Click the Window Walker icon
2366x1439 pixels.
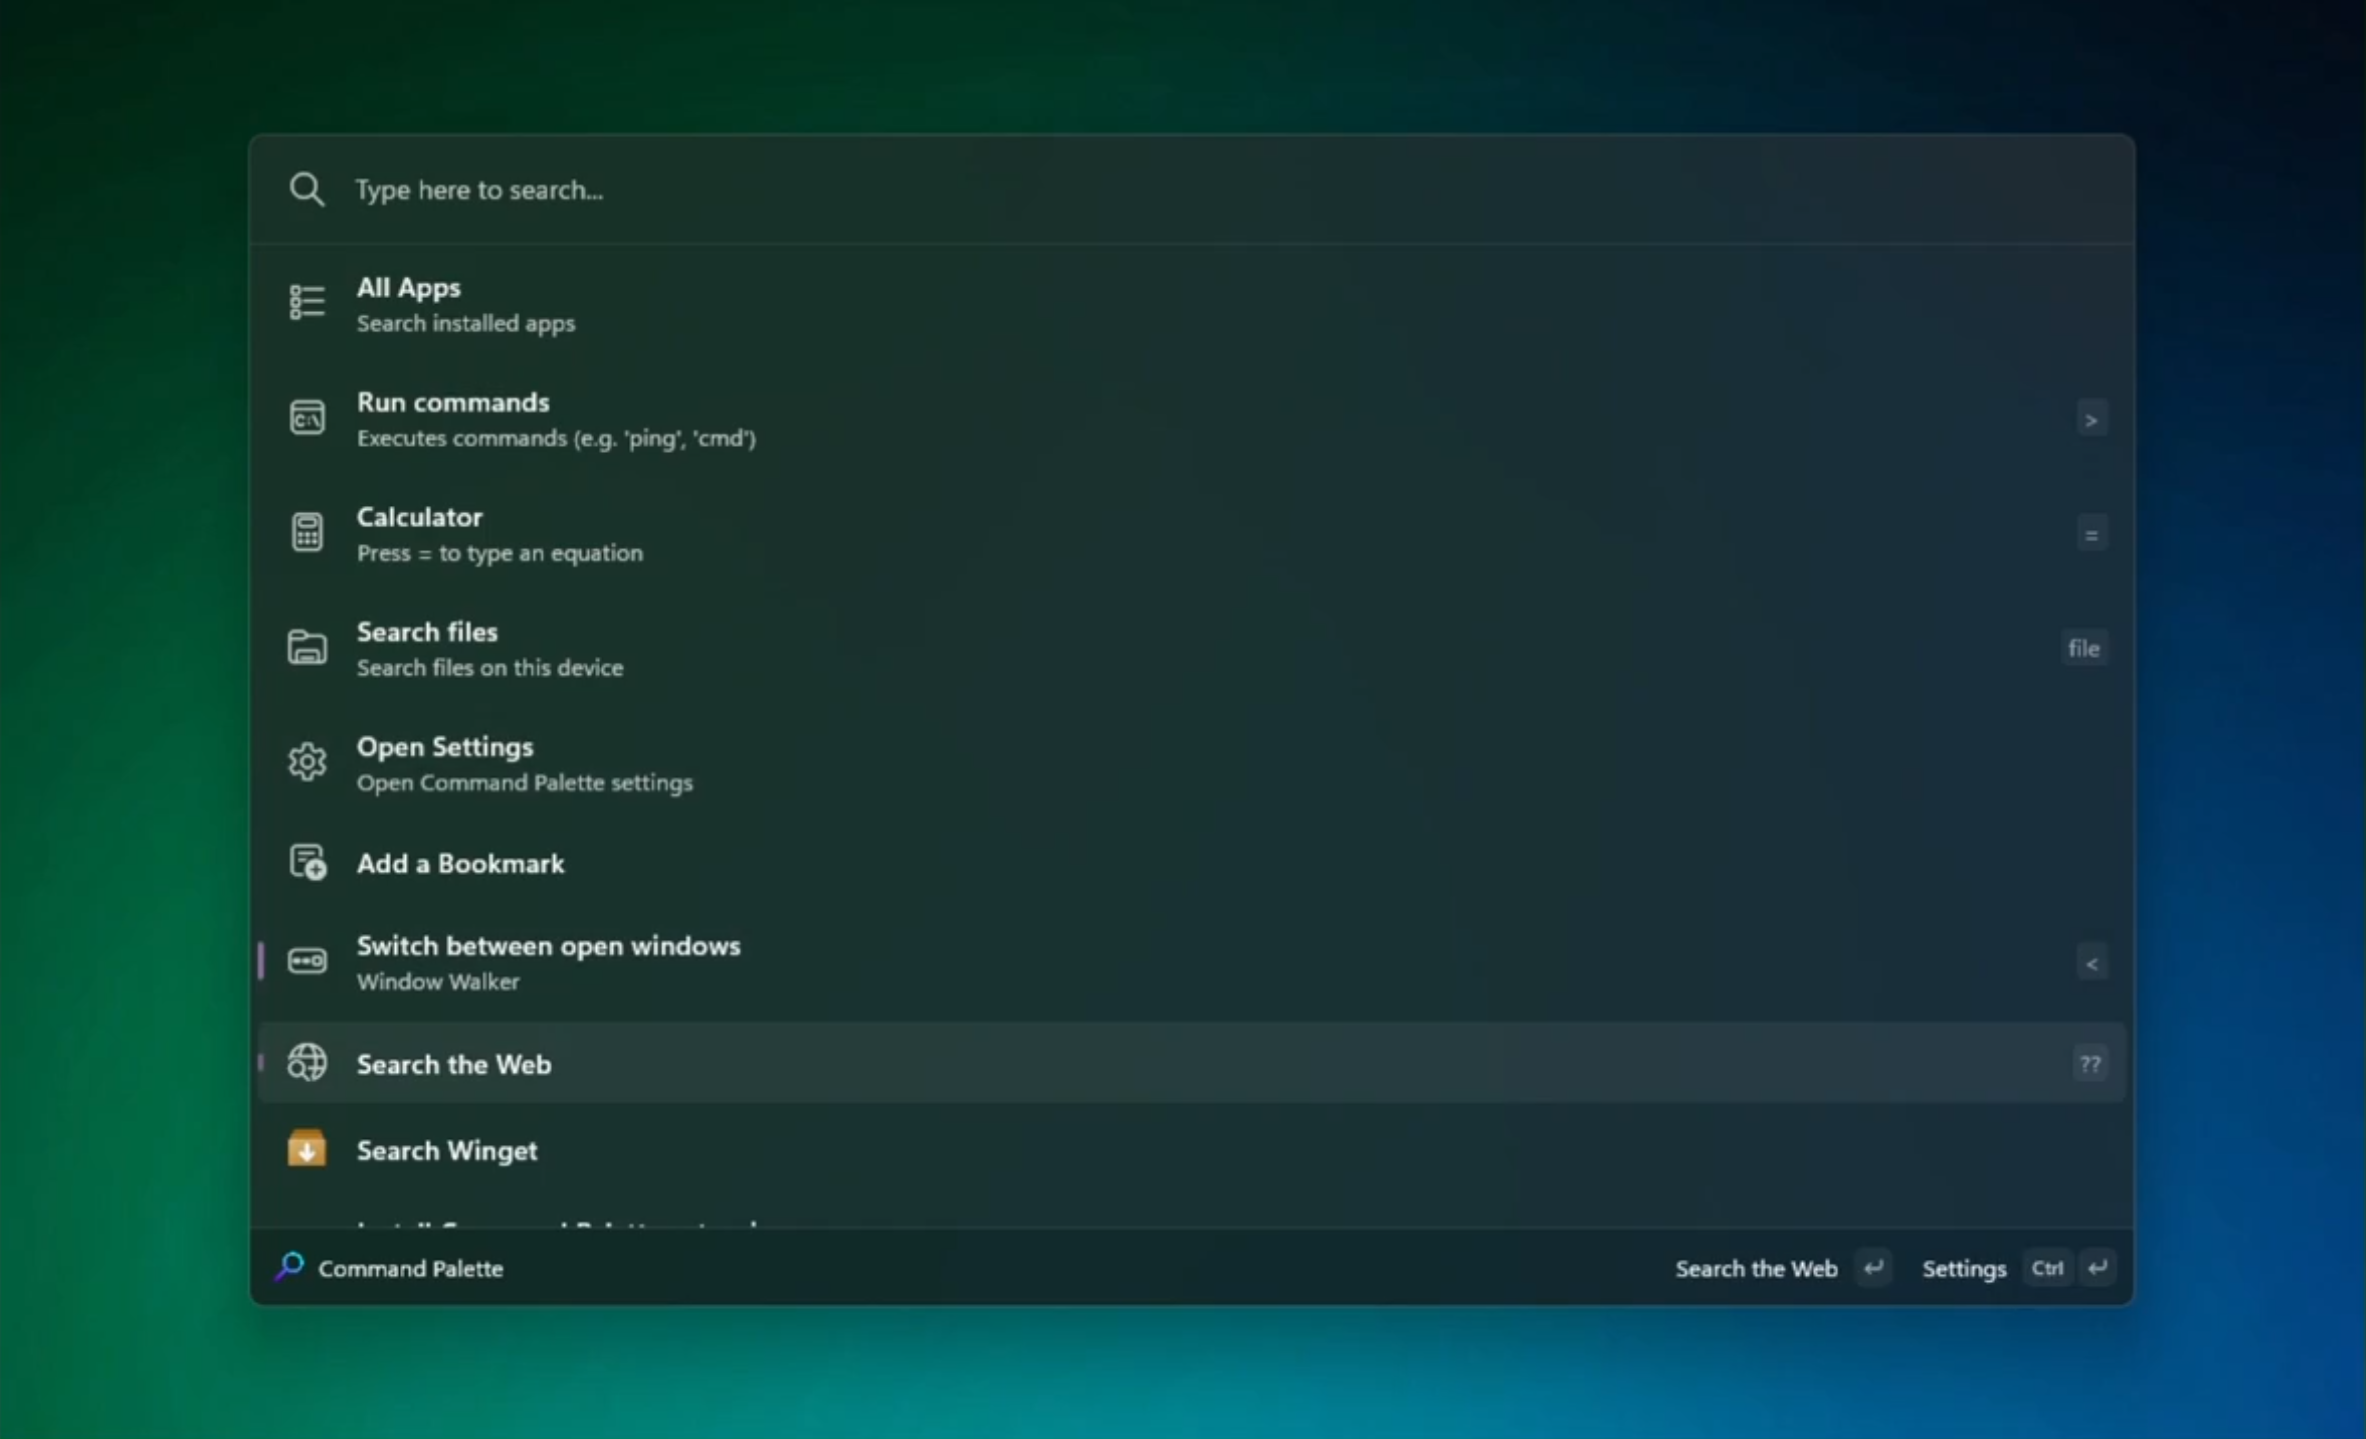point(306,960)
